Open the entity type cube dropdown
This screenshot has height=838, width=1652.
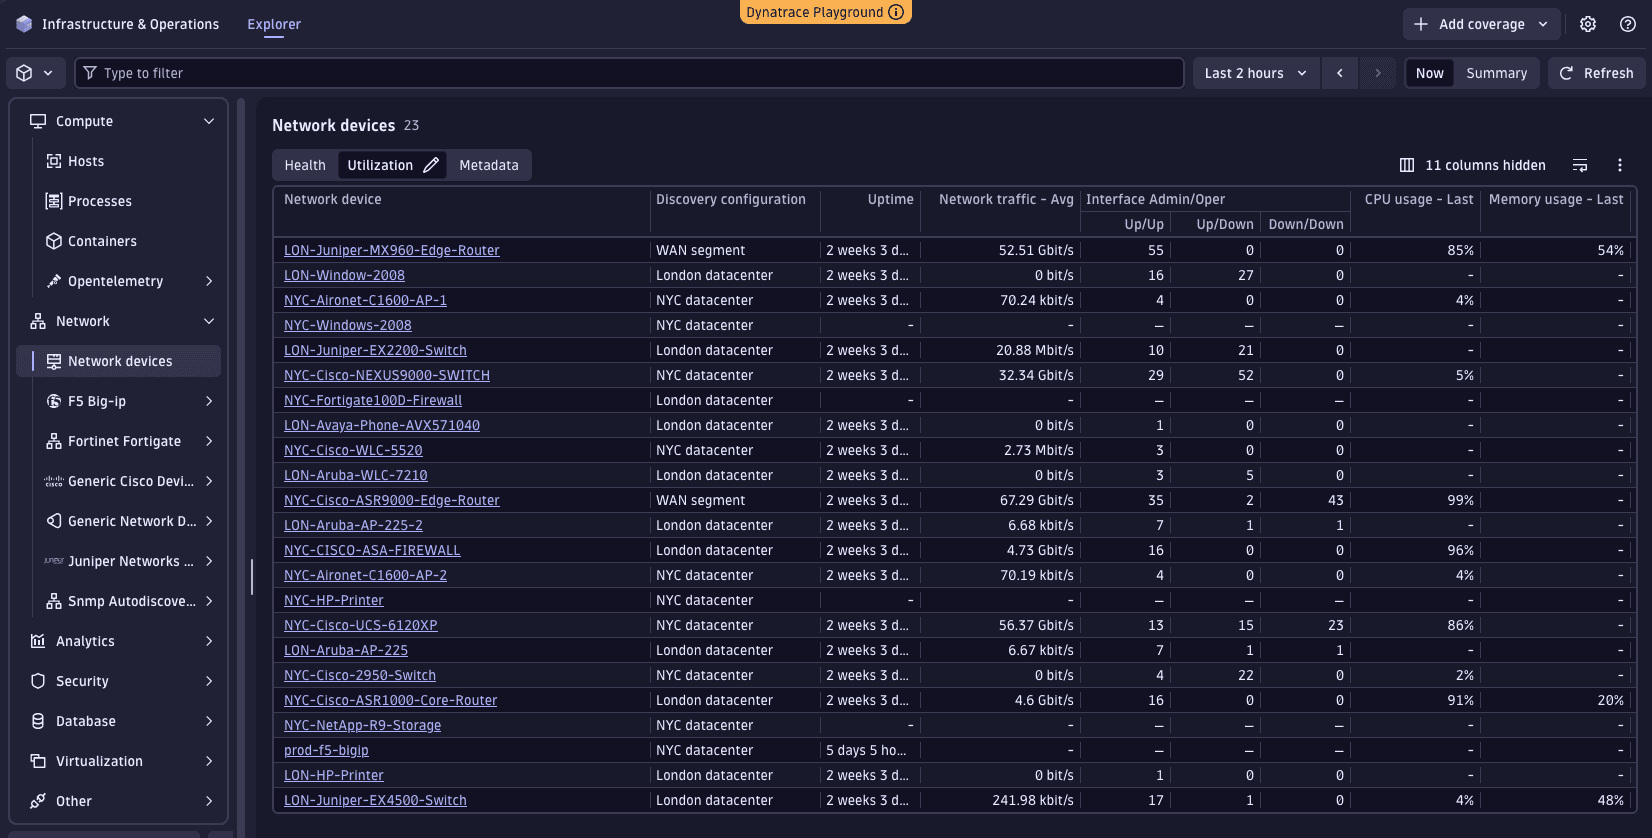pyautogui.click(x=35, y=73)
